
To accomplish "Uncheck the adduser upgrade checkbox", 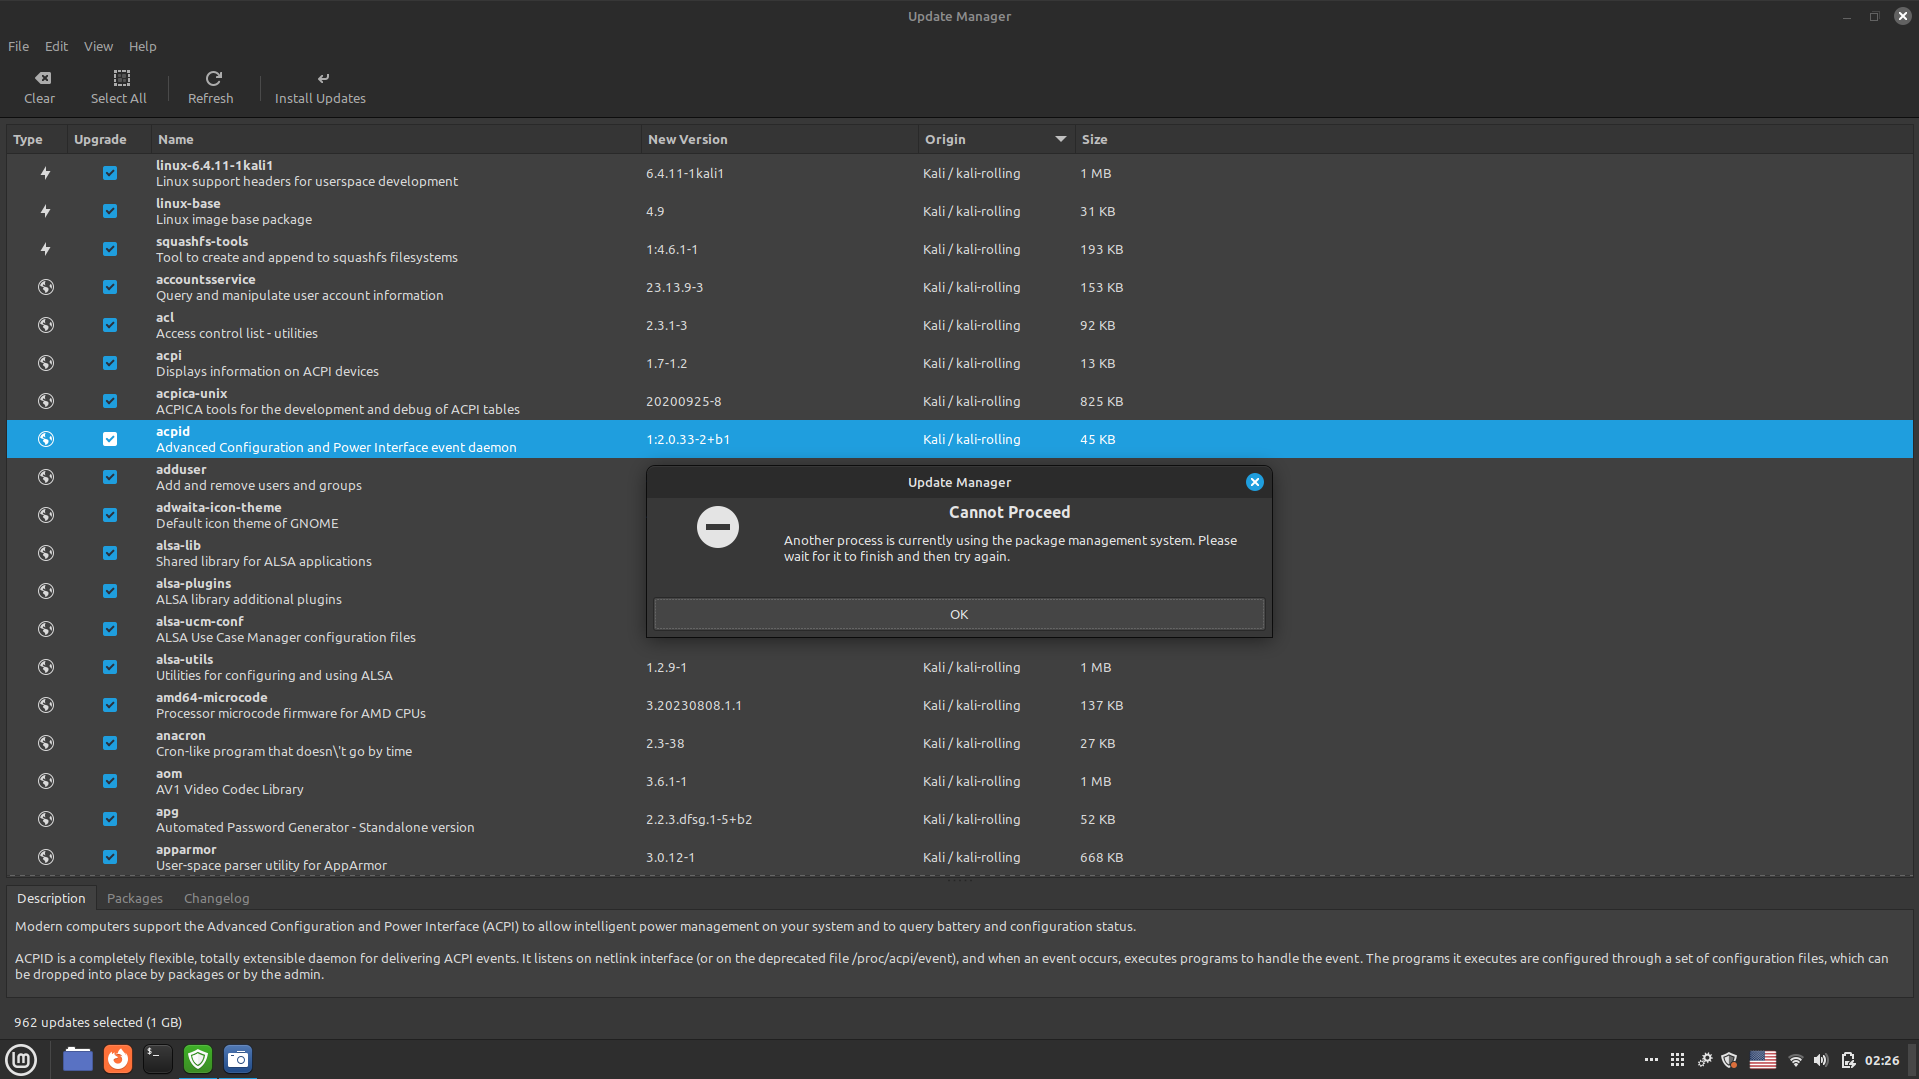I will click(x=110, y=477).
